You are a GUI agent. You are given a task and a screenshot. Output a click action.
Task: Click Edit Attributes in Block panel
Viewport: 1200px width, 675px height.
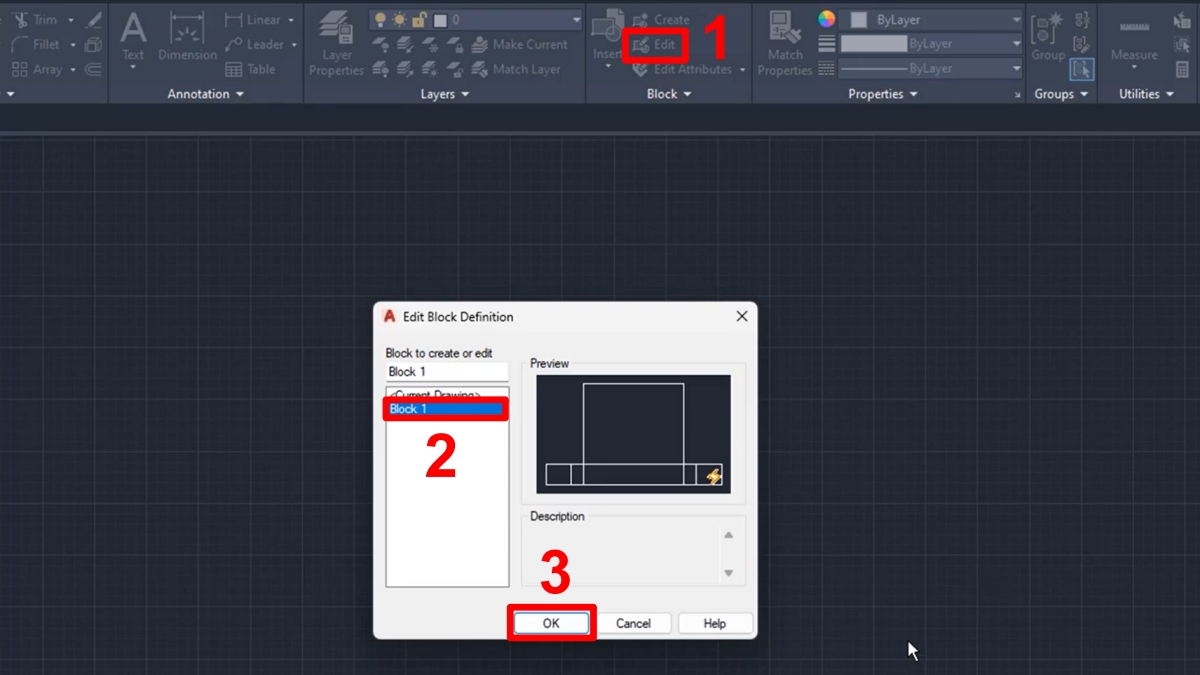point(683,69)
